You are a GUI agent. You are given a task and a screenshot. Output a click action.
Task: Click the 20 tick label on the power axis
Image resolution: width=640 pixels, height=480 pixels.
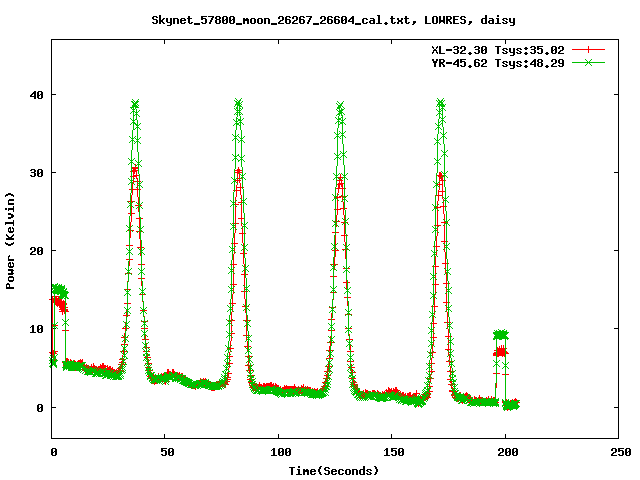click(36, 251)
